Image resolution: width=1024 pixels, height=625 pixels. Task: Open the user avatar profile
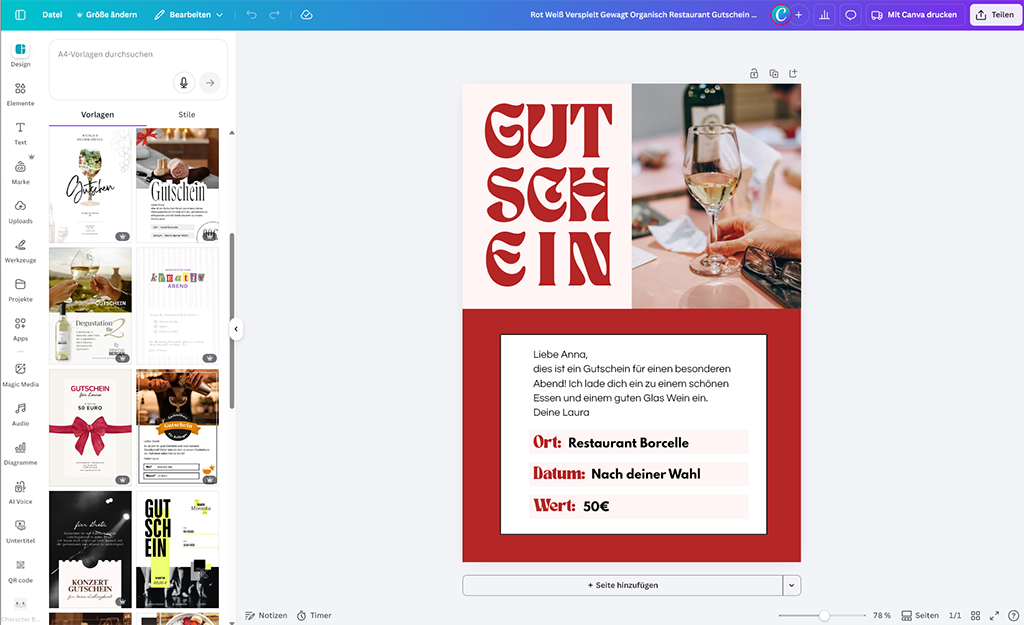point(780,14)
